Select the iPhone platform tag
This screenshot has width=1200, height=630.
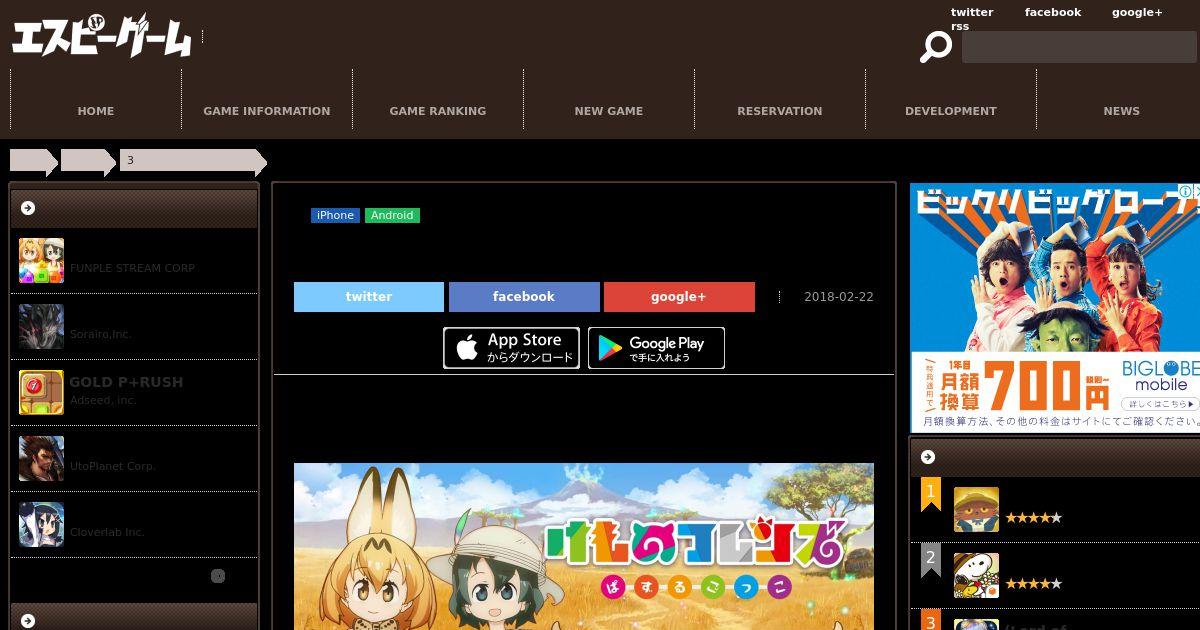335,215
